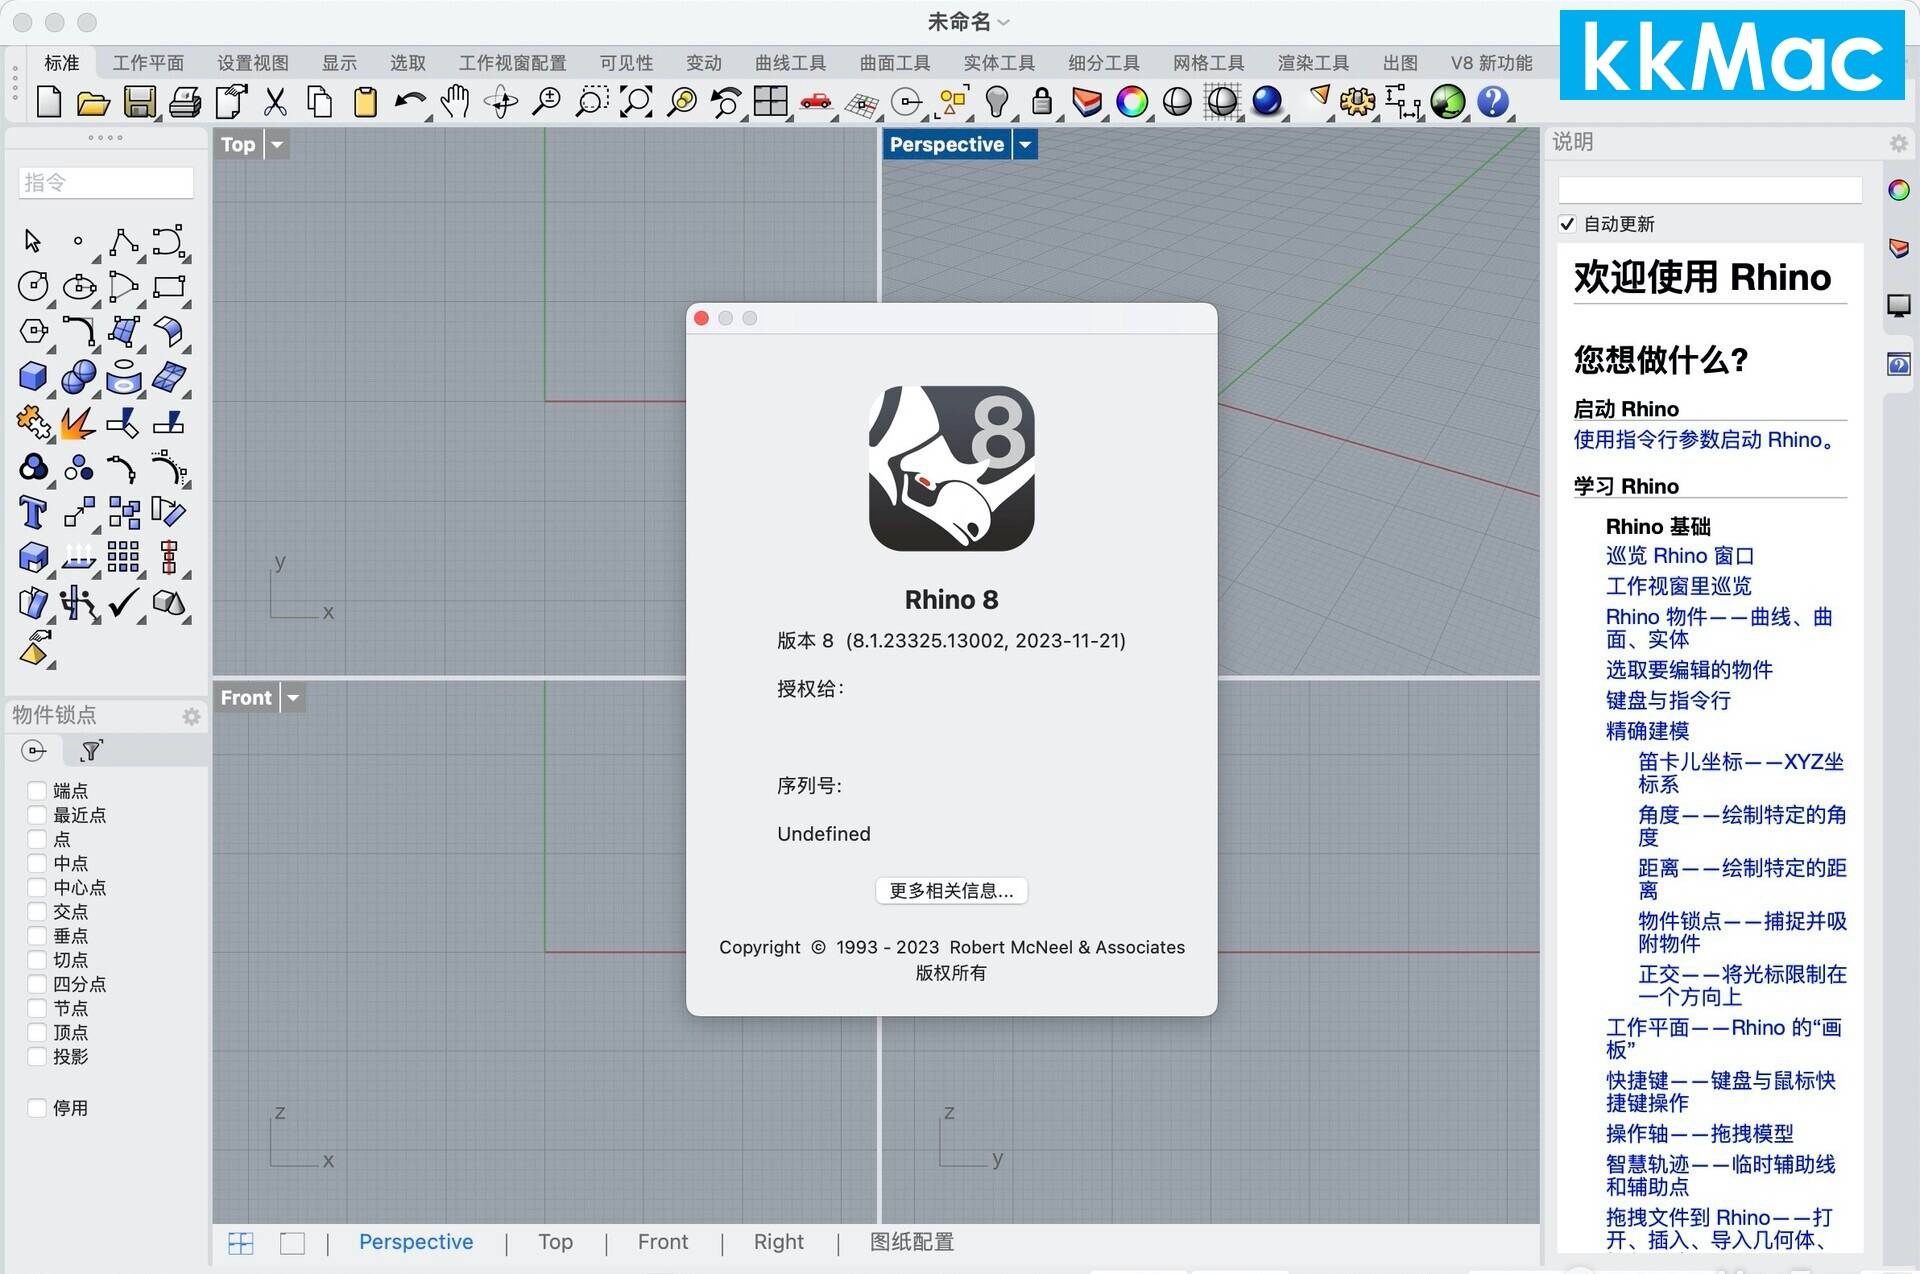Select the Pan hand tool
Viewport: 1920px width, 1274px height.
(x=456, y=102)
